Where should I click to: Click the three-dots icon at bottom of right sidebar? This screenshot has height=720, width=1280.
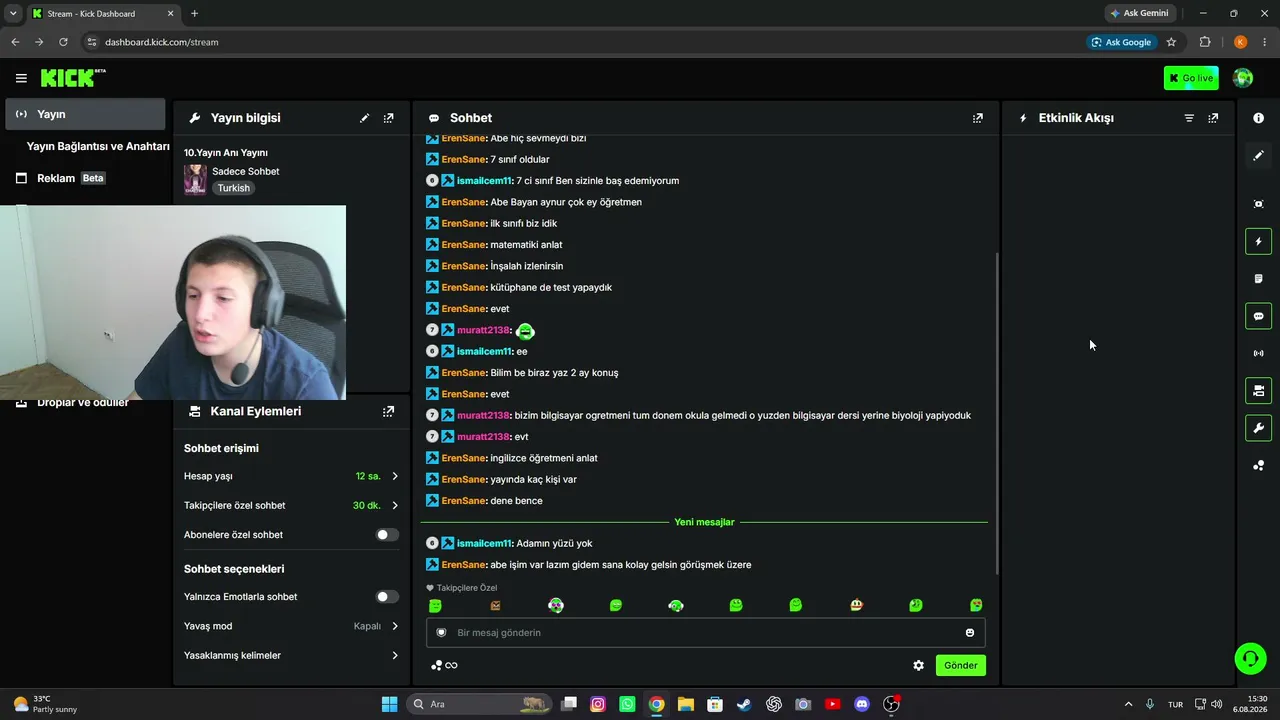(x=1258, y=465)
